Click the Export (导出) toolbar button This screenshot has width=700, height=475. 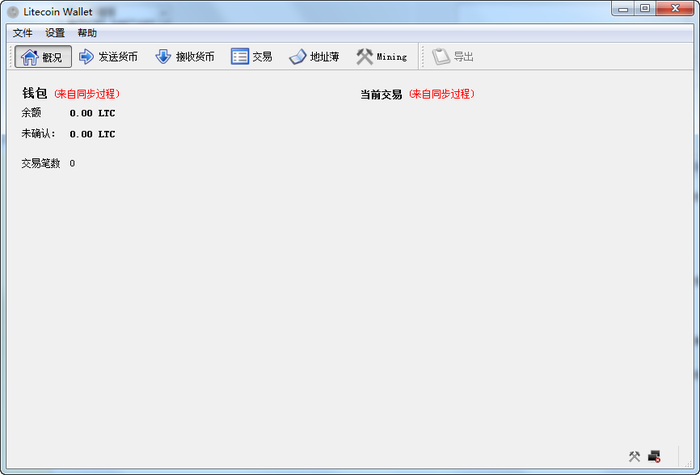tap(453, 57)
